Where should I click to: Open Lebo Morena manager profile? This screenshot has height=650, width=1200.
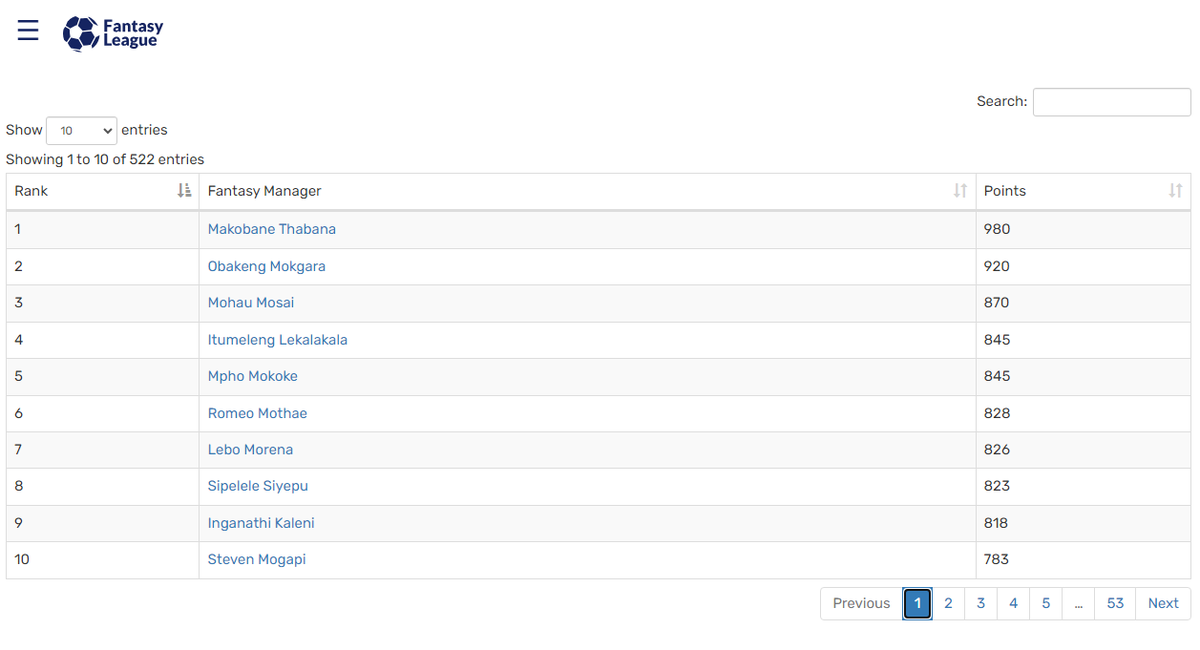(251, 450)
